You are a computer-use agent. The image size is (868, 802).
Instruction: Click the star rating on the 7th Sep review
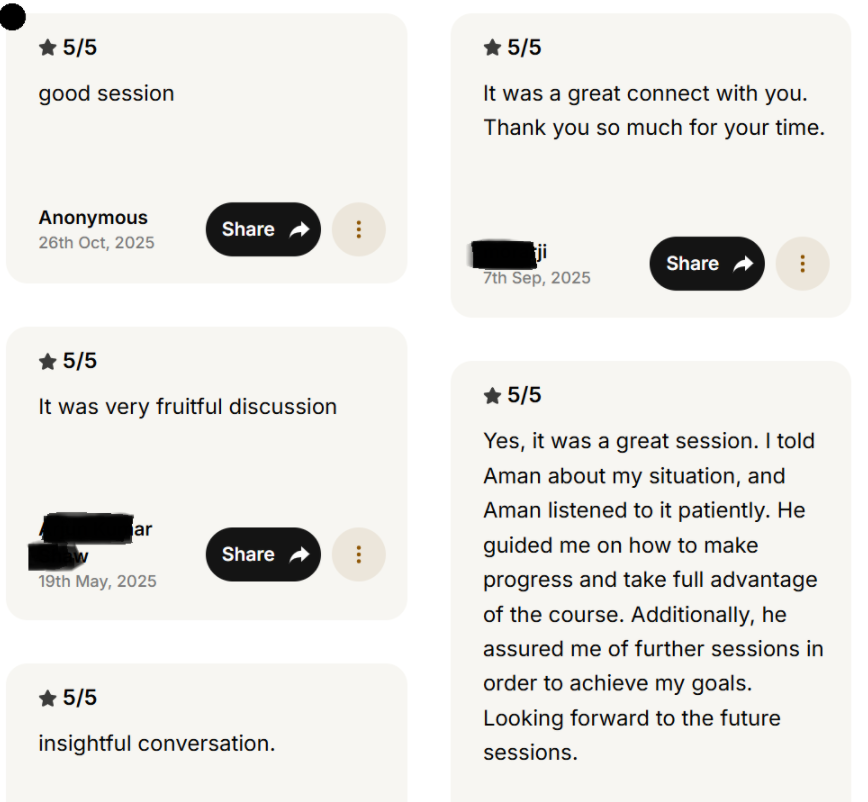coord(491,46)
